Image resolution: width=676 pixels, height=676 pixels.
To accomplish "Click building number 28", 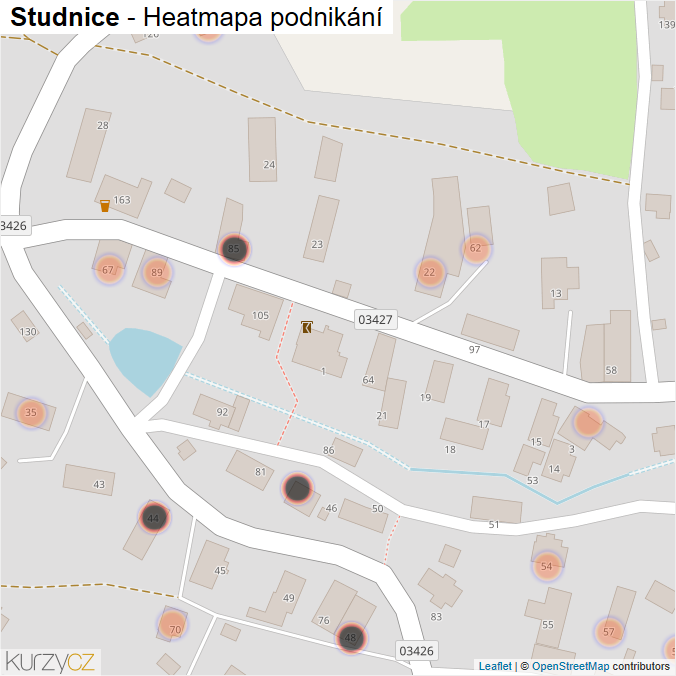I will click(x=103, y=125).
